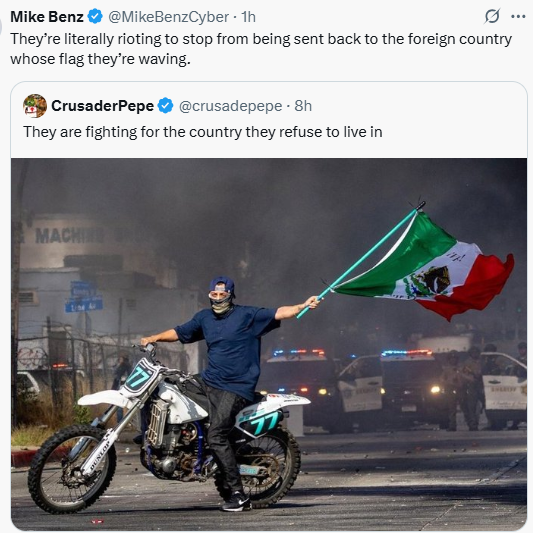The image size is (533, 533).
Task: Click the Grok circle-slash icon
Action: point(492,16)
